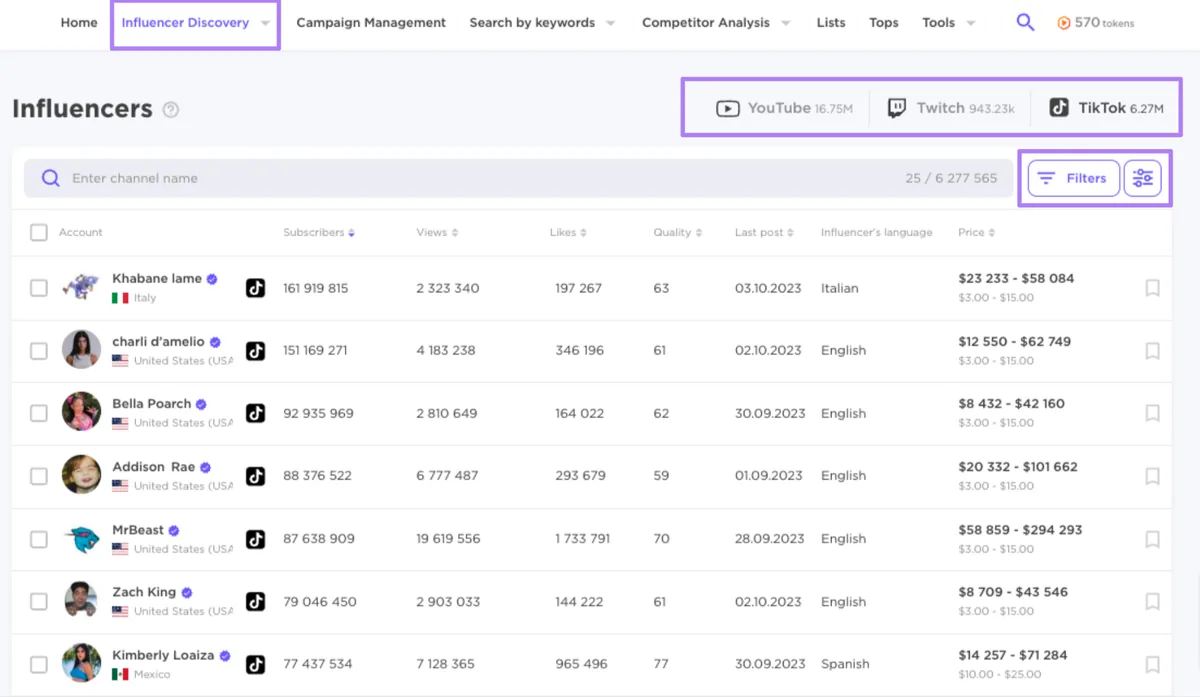The image size is (1200, 697).
Task: Bookmark Kimberly Loaiza's row
Action: pyautogui.click(x=1152, y=664)
